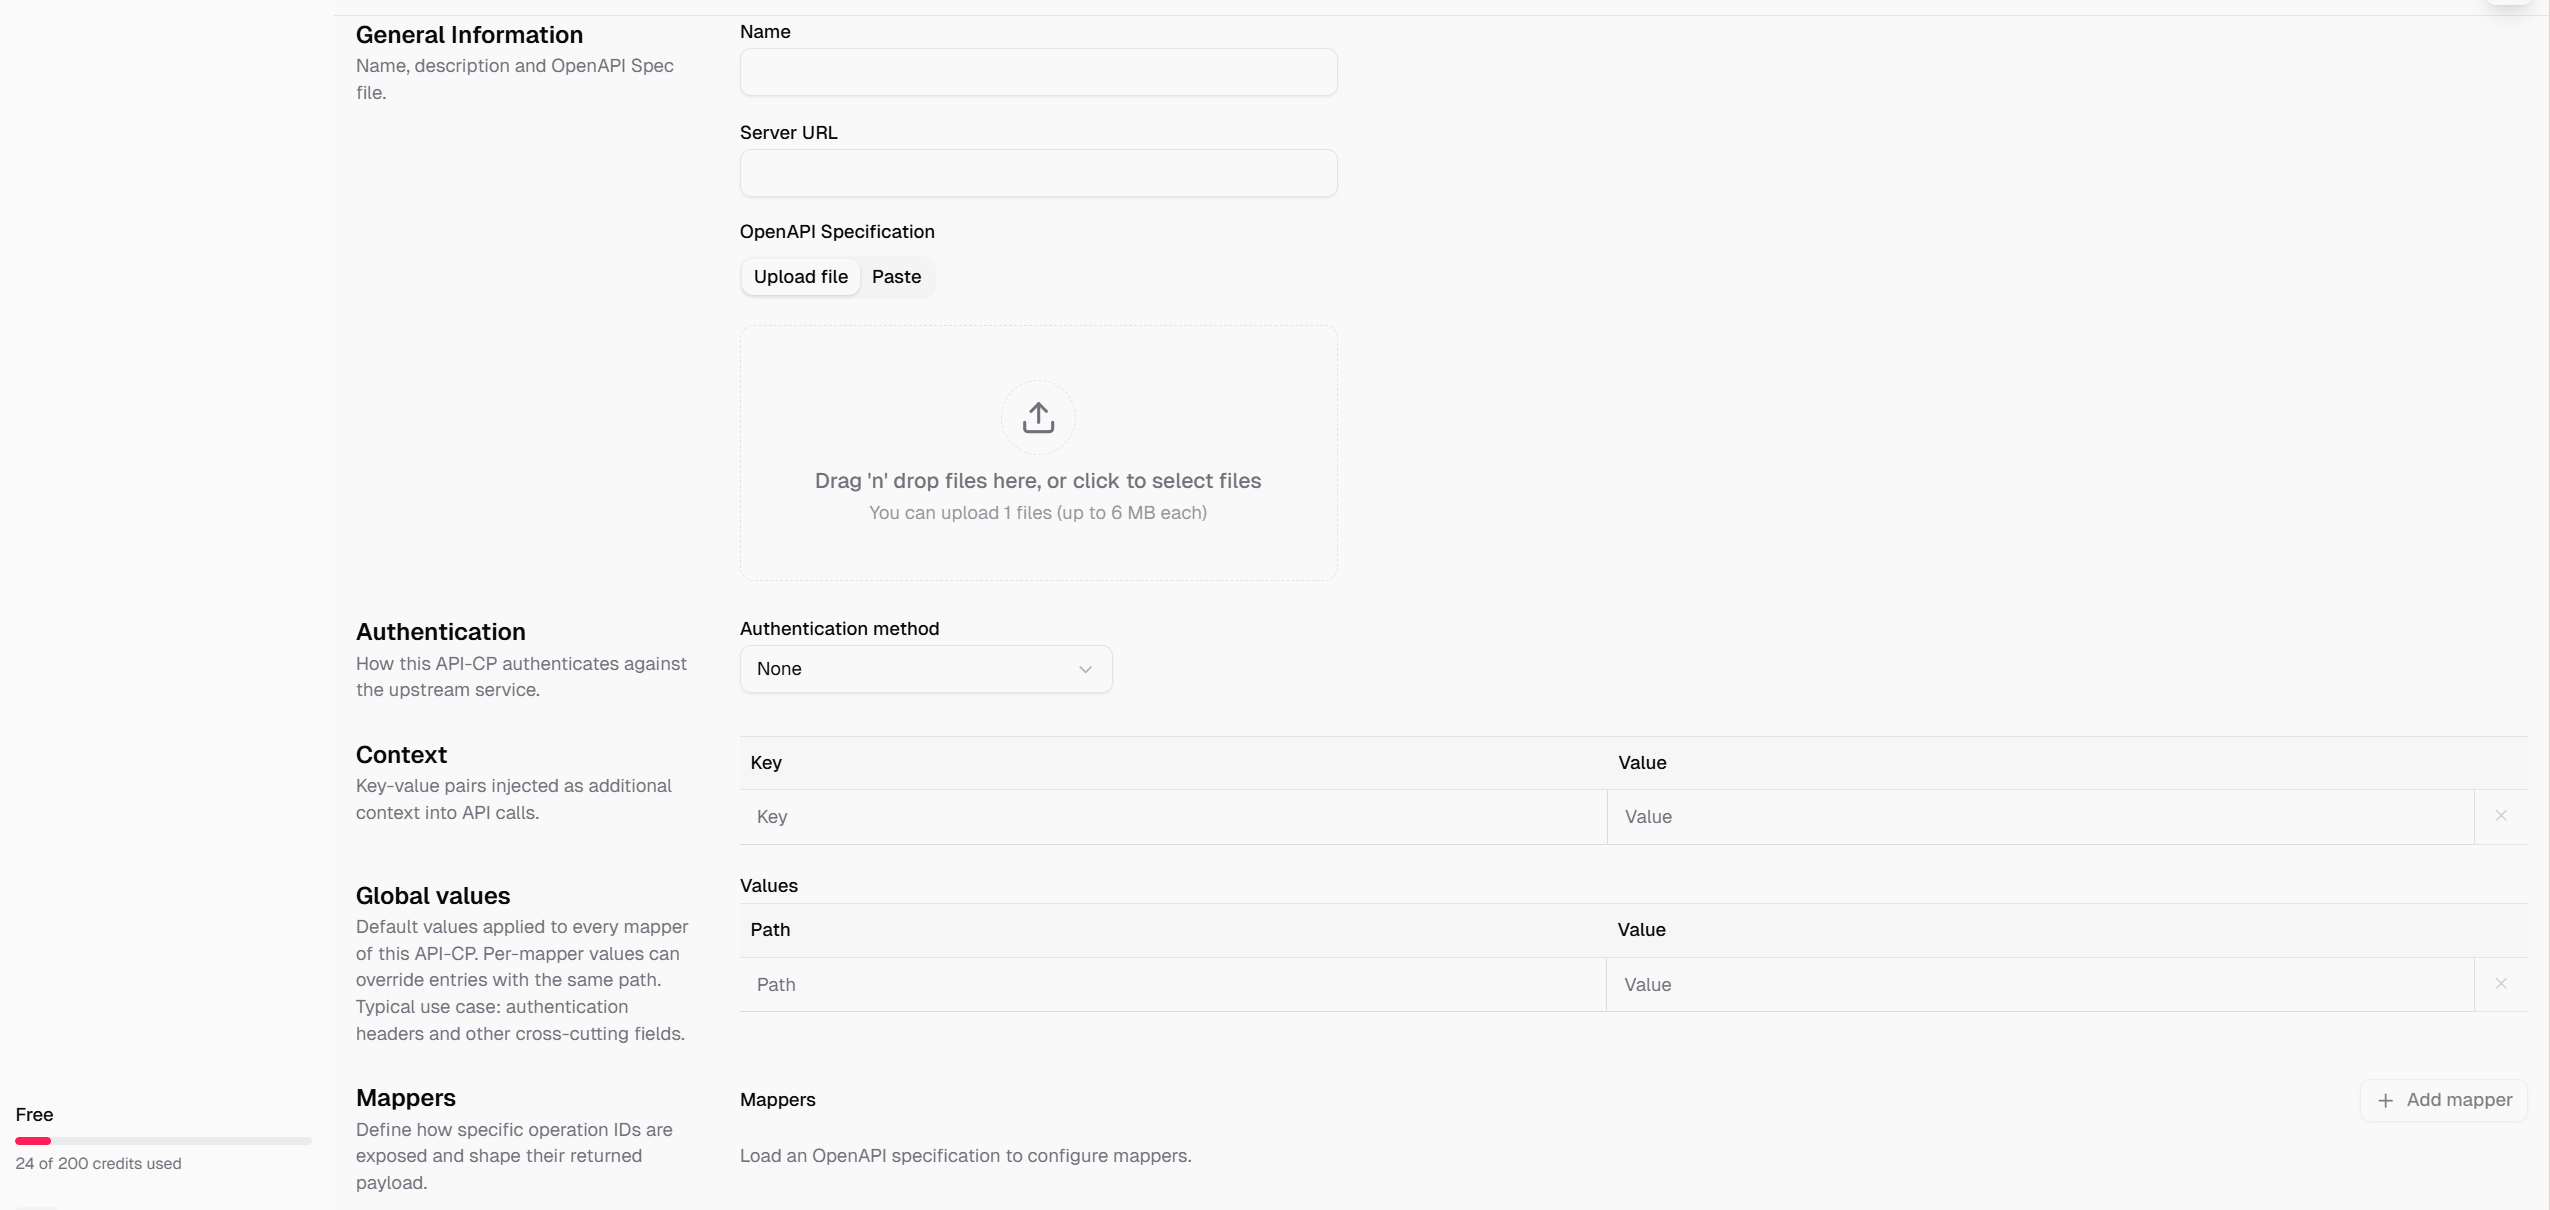Expand the Authentication method chevron
The image size is (2550, 1210).
pos(1085,669)
